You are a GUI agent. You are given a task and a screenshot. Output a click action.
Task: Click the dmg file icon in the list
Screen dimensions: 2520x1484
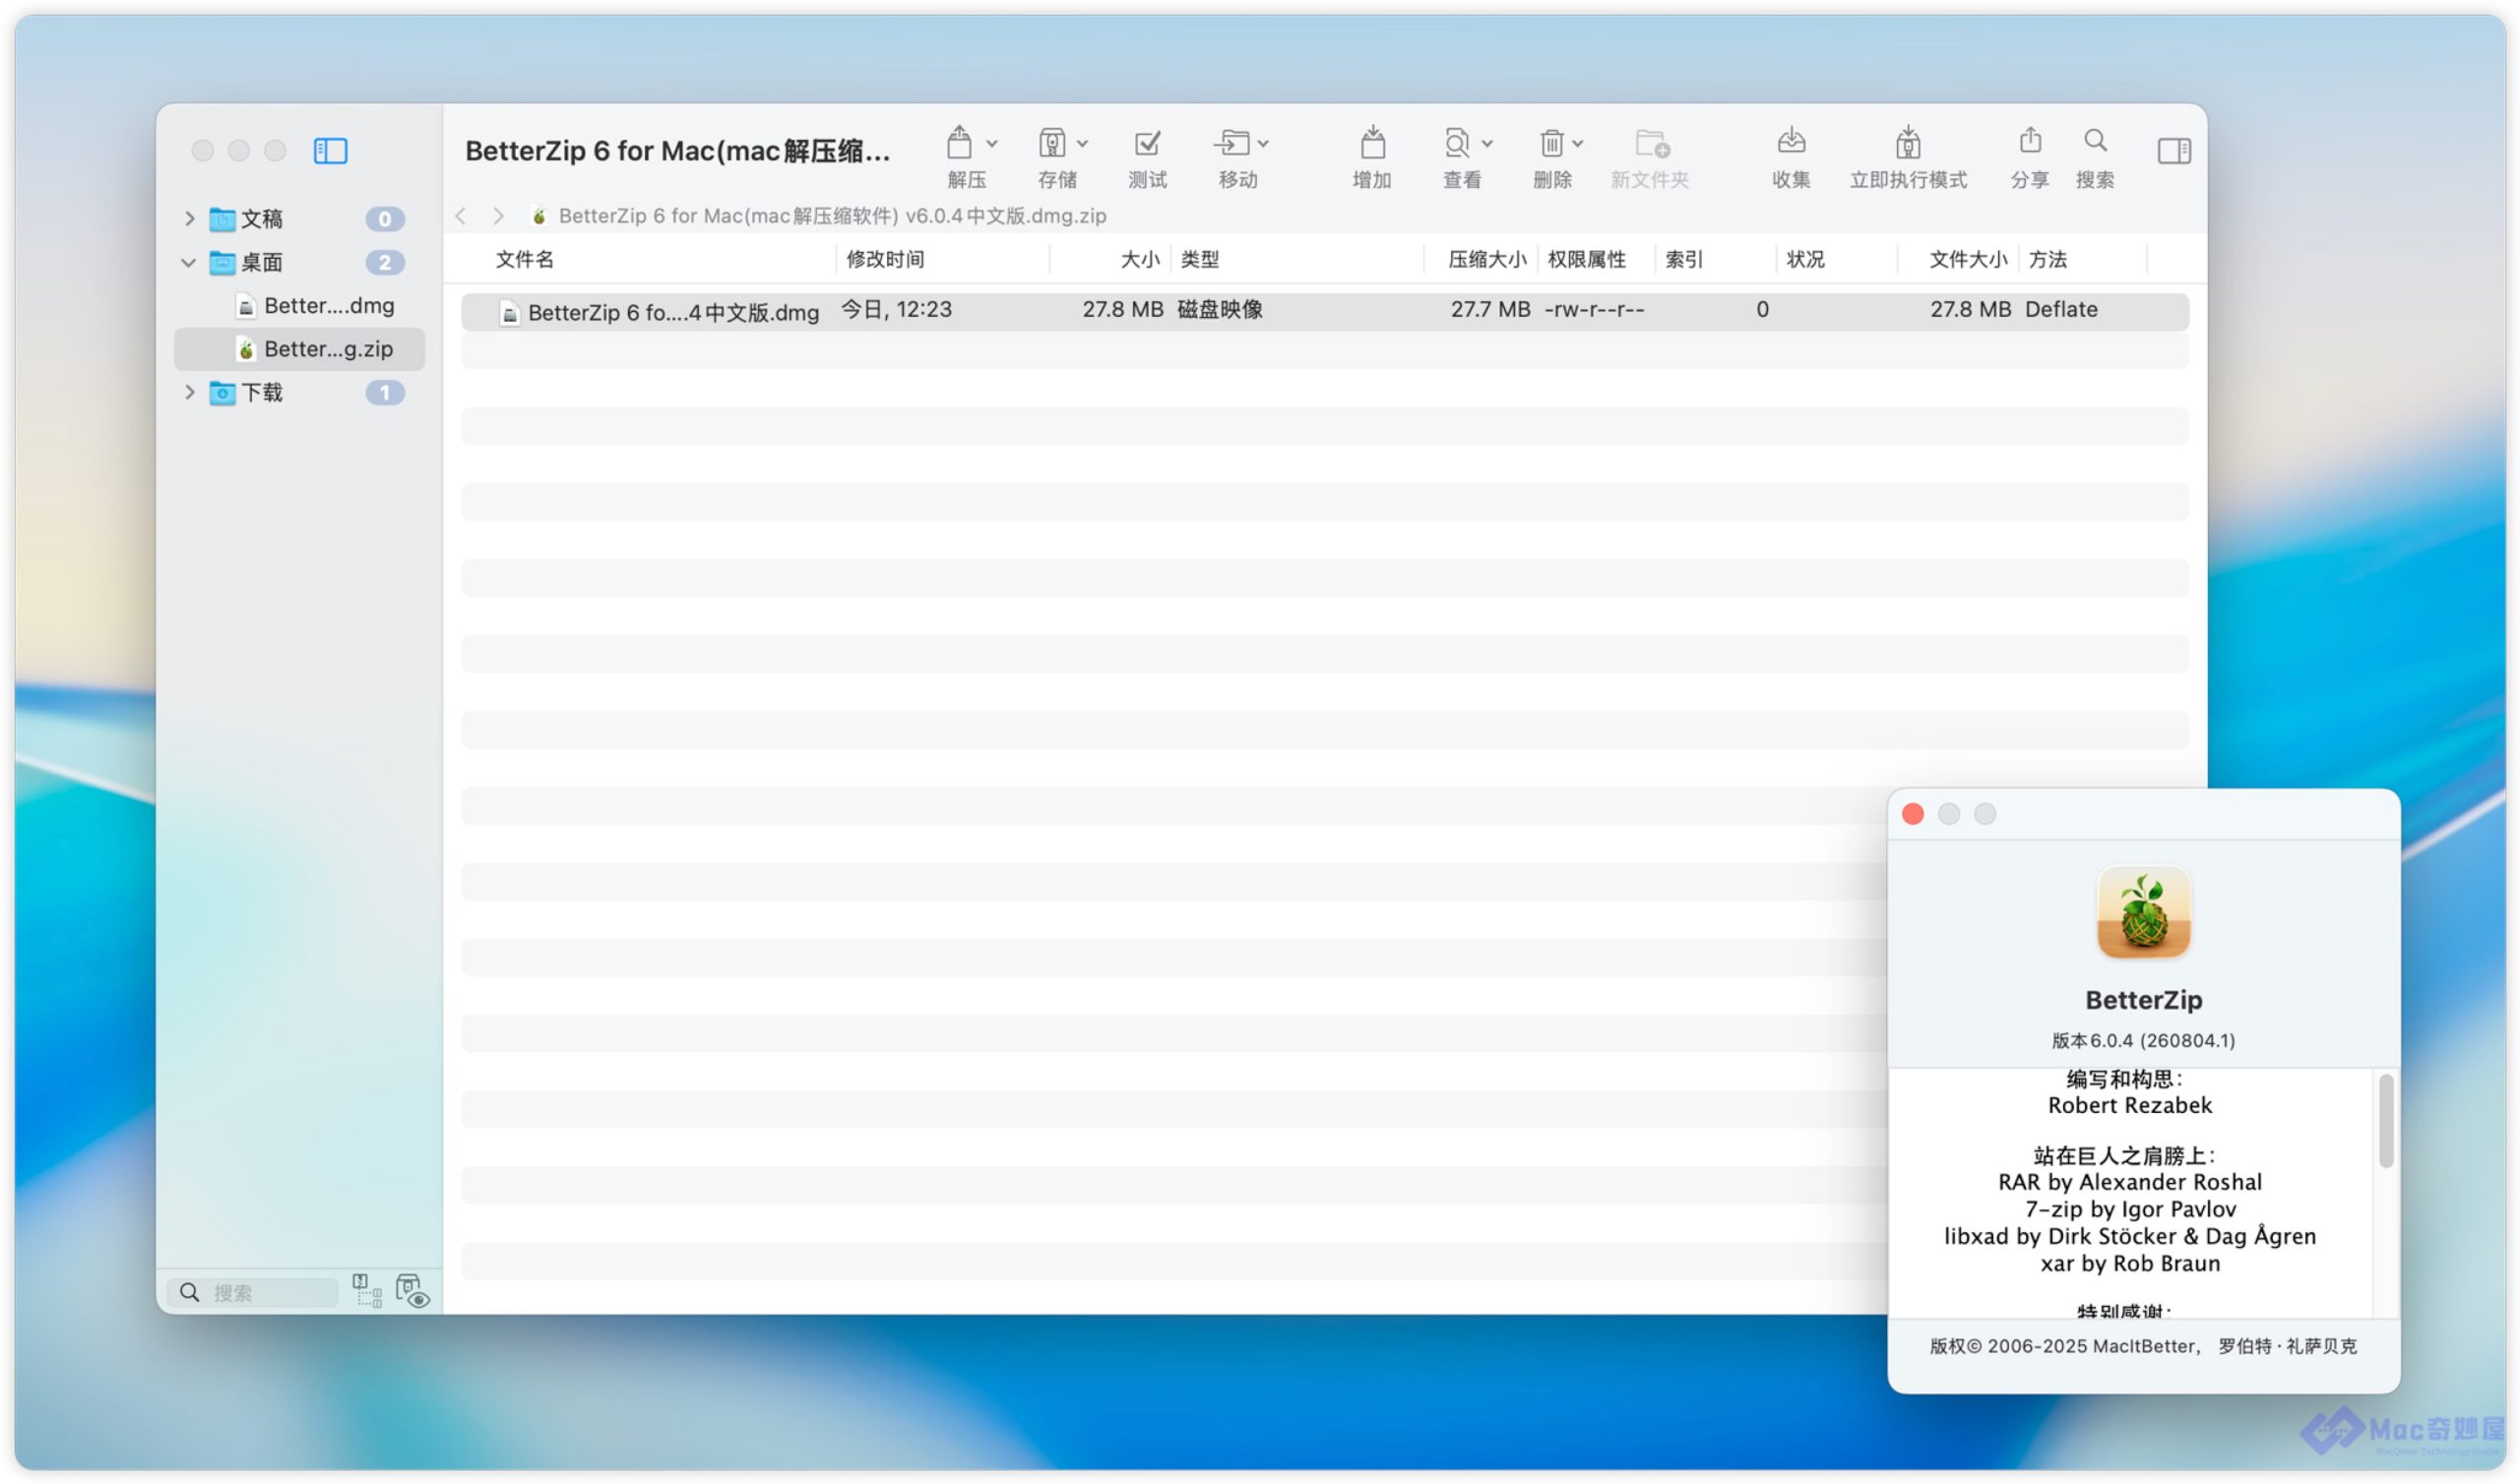point(509,313)
